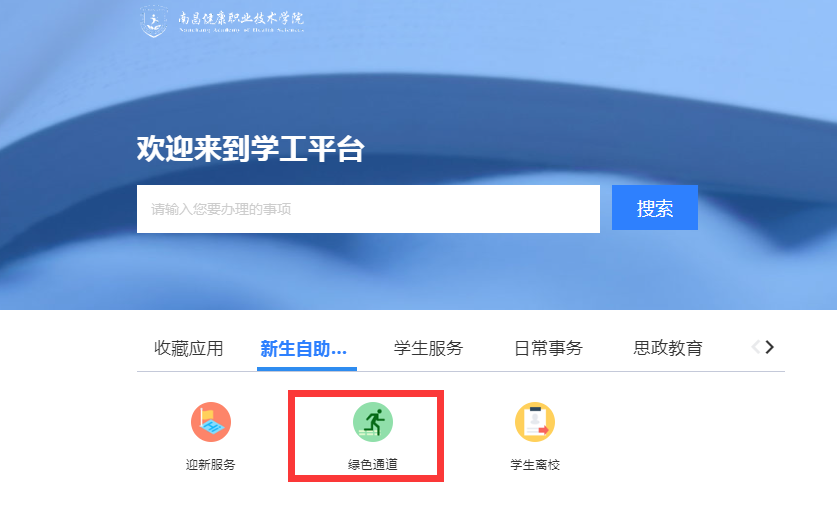The width and height of the screenshot is (837, 509).
Task: Open the green running-man 绿色通道 icon
Action: click(373, 421)
